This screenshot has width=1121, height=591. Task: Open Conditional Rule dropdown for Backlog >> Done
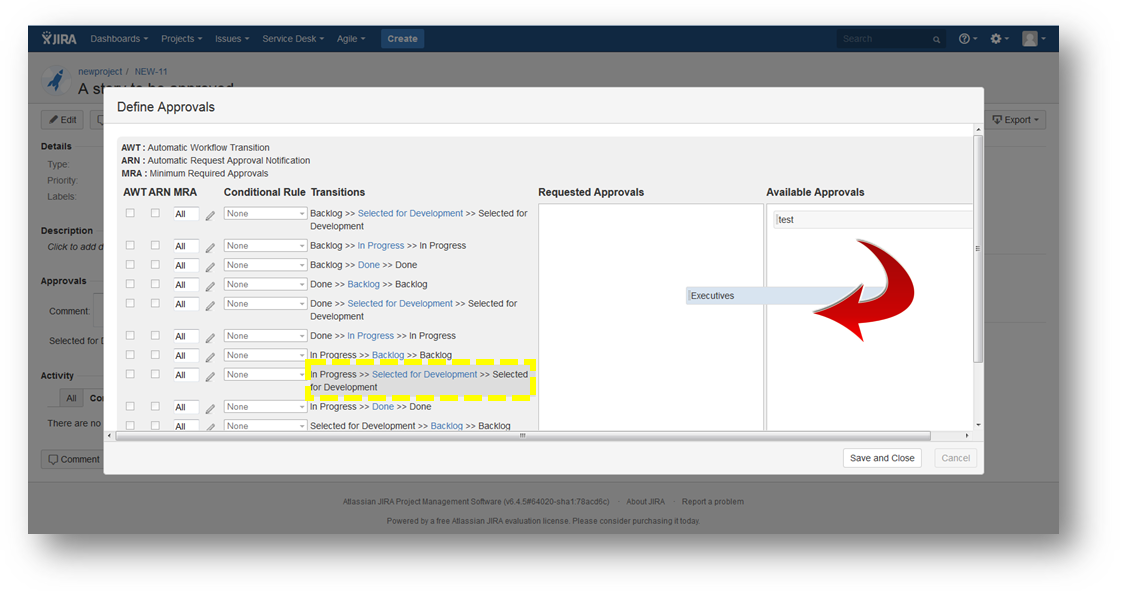pyautogui.click(x=265, y=265)
